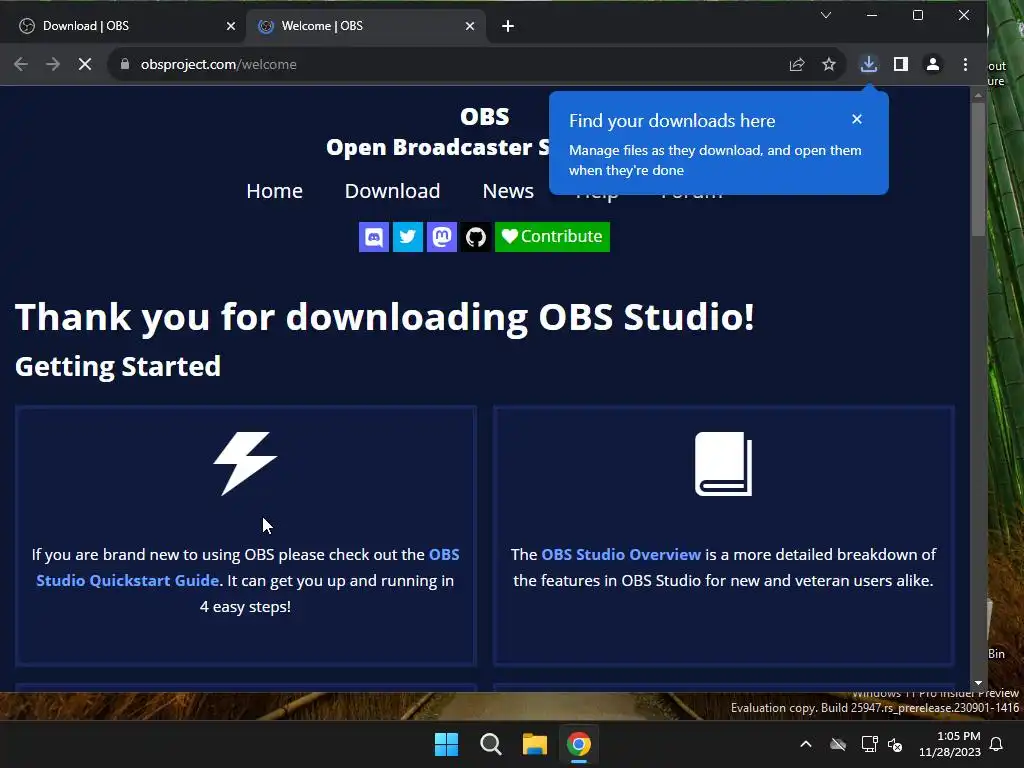Close the Download | OBS tab
Screen dimensions: 1024x768
pos(231,26)
